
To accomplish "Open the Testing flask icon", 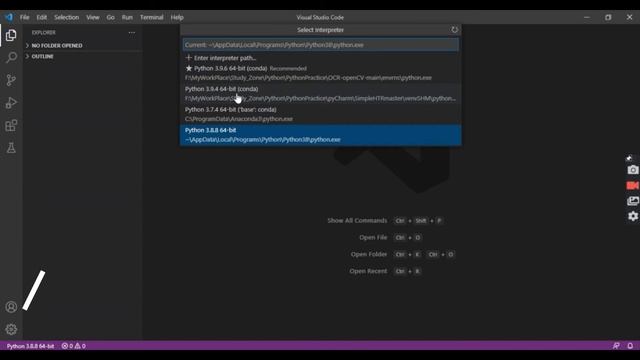I will tap(11, 148).
